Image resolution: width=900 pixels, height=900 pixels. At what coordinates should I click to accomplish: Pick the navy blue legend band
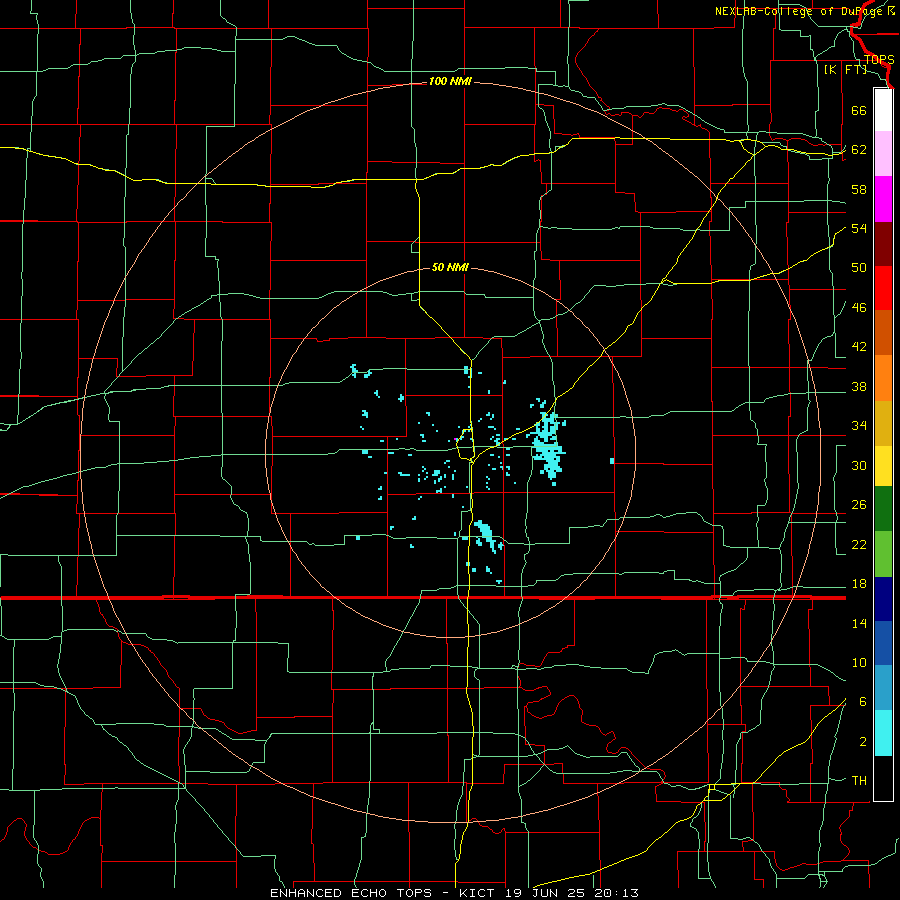[883, 599]
